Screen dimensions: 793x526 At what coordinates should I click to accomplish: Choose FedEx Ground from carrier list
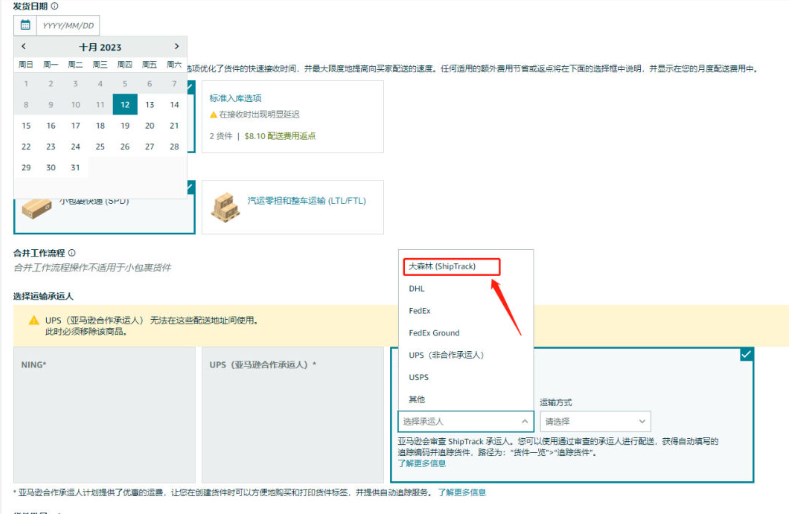pyautogui.click(x=434, y=333)
